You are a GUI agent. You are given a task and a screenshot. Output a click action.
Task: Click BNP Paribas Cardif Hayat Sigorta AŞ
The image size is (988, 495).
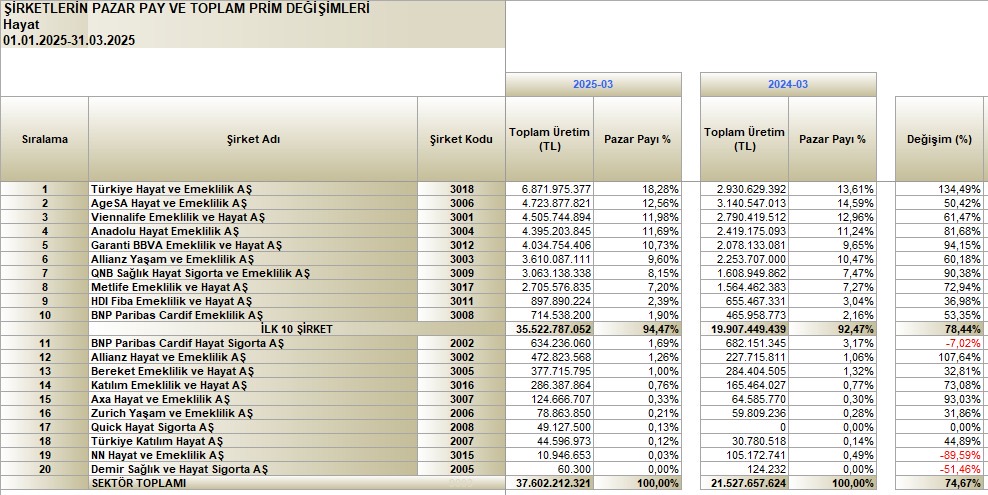[253, 343]
